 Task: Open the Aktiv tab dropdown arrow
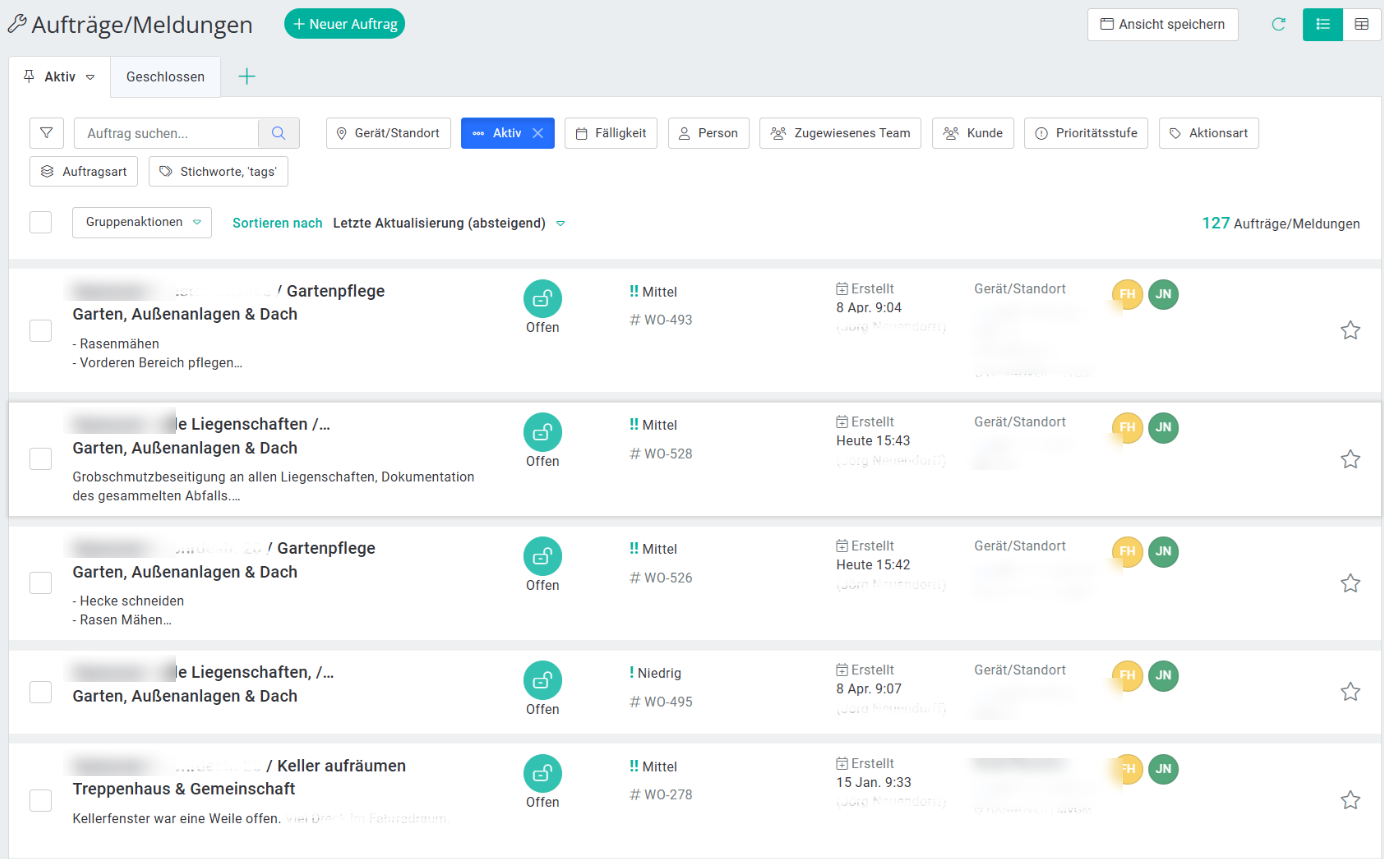[x=90, y=77]
